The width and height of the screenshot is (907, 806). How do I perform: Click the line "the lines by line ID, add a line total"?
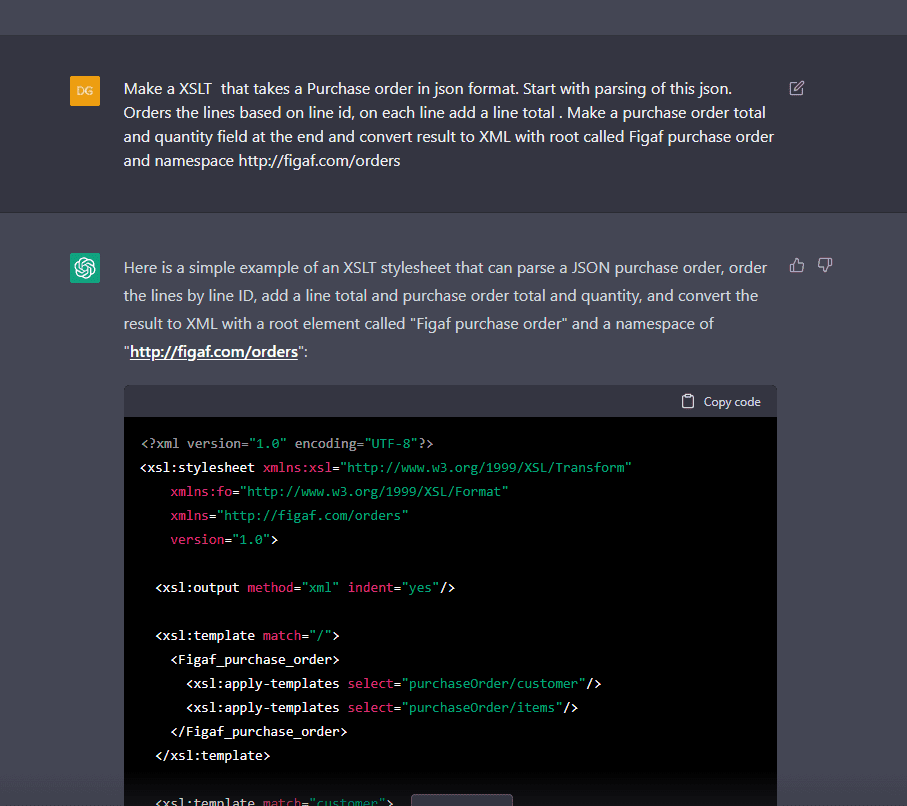[x=441, y=296]
